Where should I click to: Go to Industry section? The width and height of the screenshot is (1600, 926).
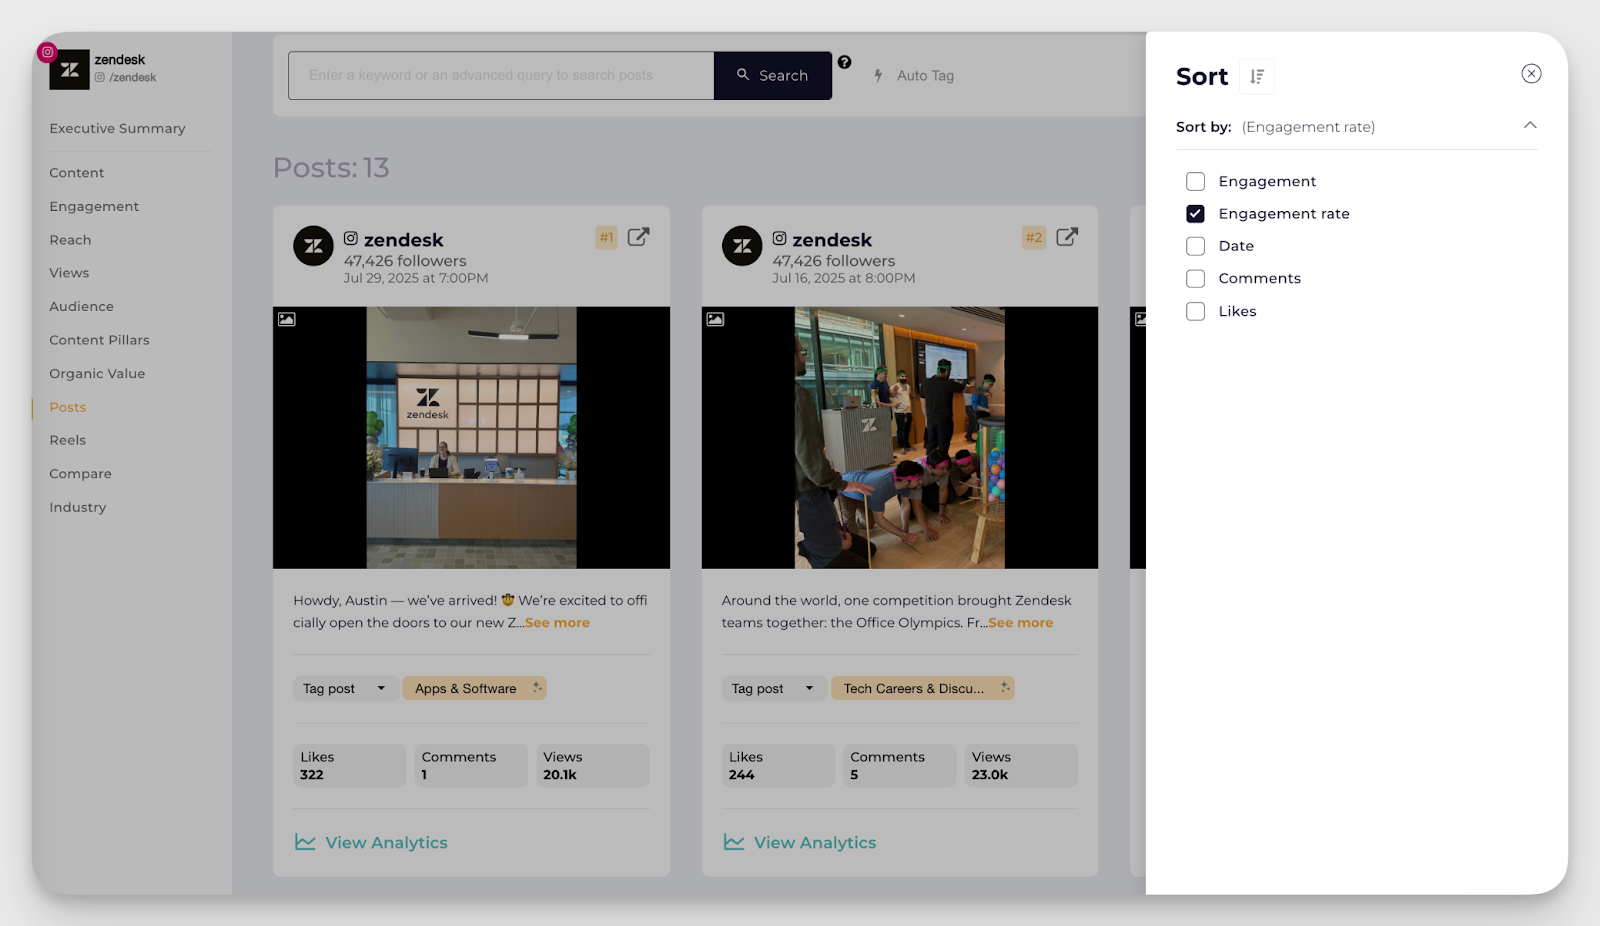(x=77, y=507)
